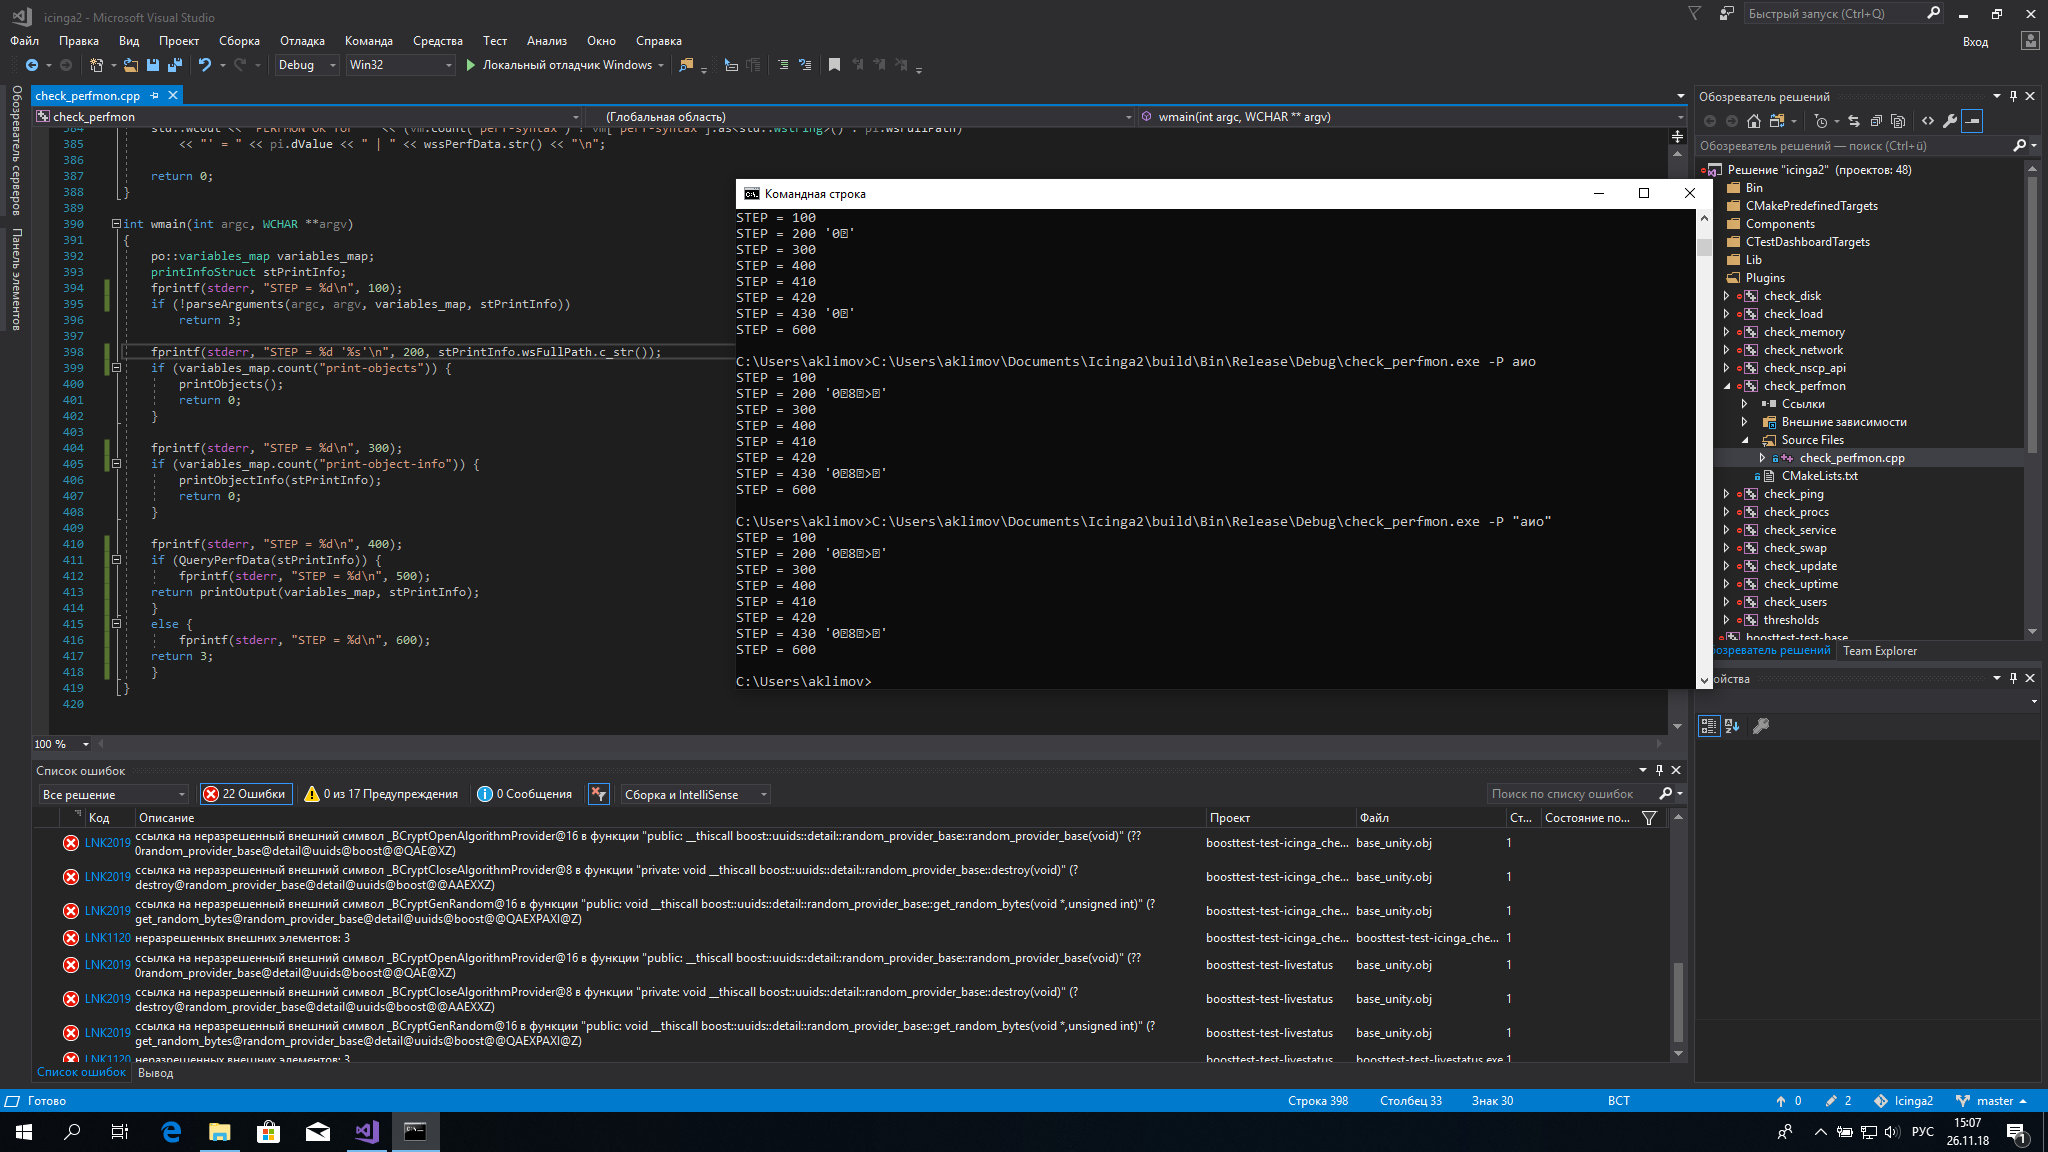2048x1152 pixels.
Task: Click the Icinga2 repository status bar button
Action: (1904, 1101)
